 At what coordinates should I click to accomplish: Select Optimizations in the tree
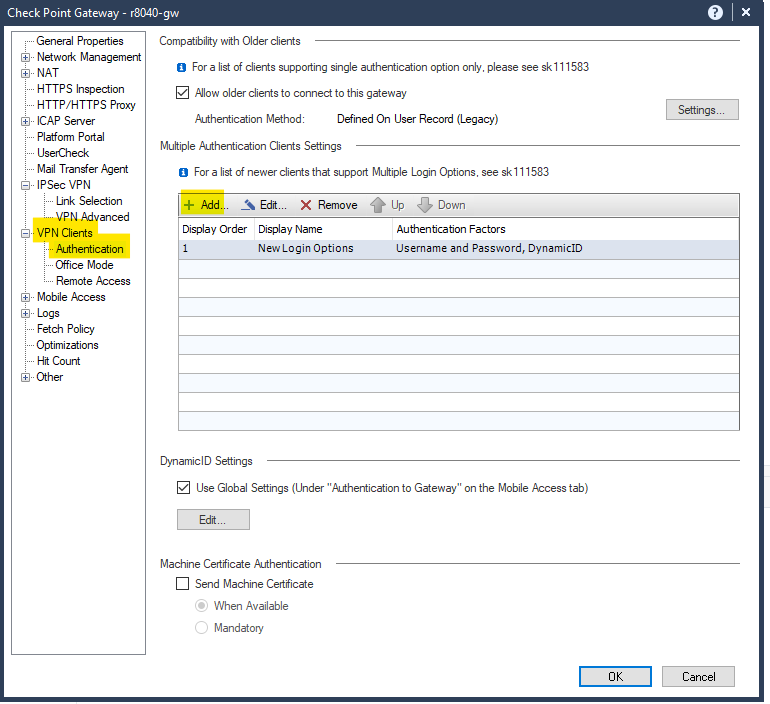67,345
